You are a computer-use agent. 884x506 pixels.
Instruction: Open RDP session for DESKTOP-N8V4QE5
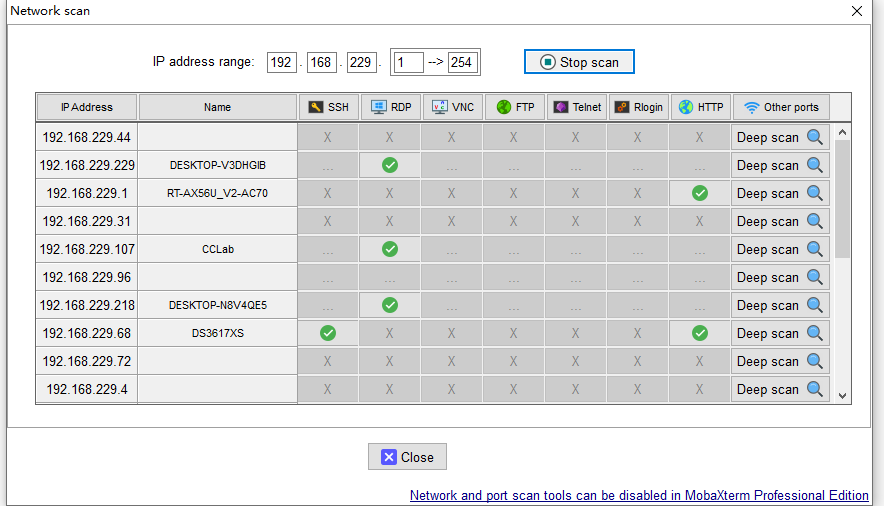point(390,305)
